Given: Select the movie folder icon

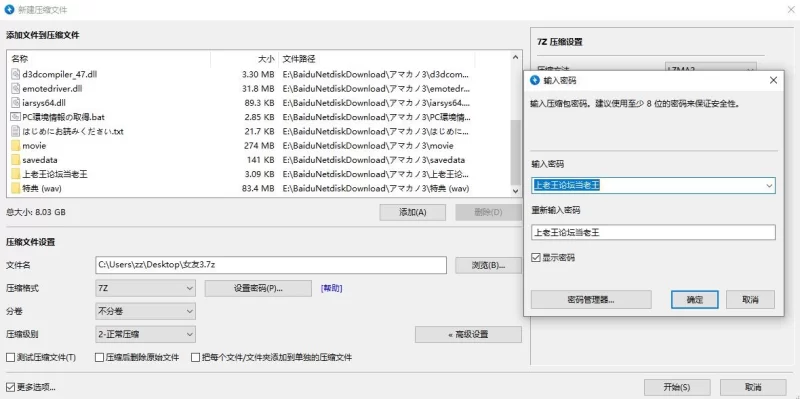Looking at the screenshot, I should coord(15,145).
